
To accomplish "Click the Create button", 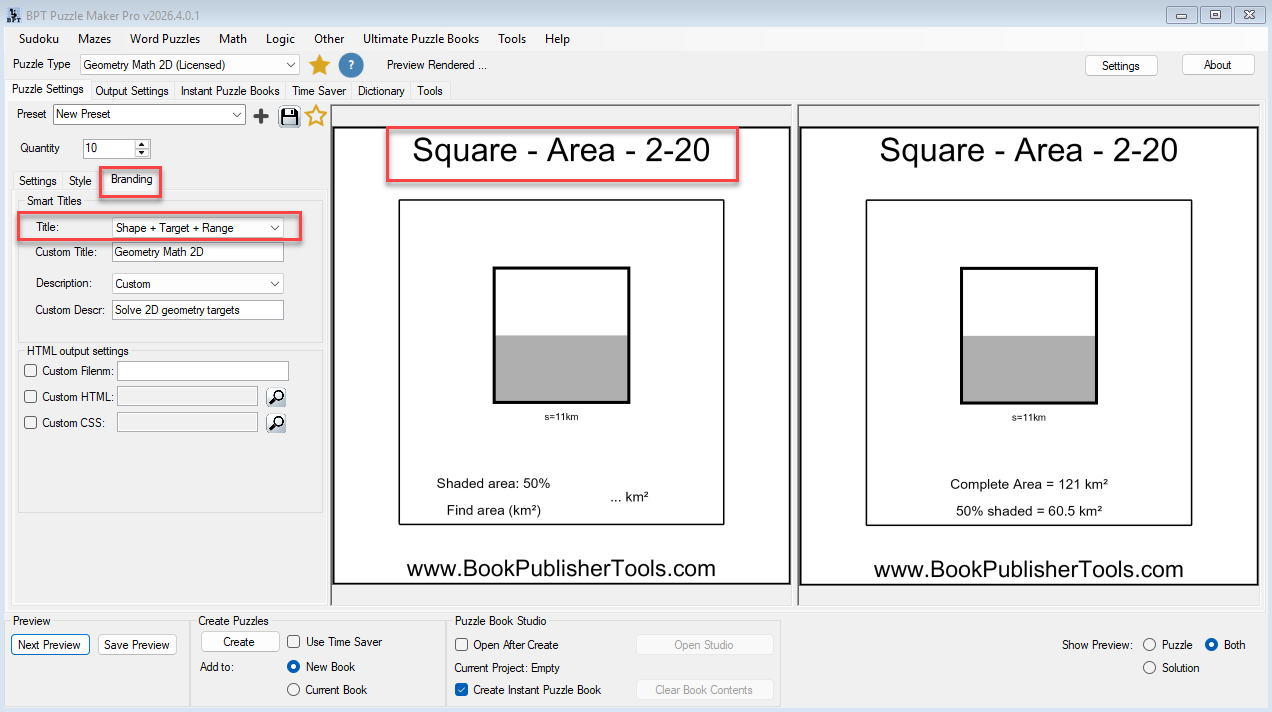I will click(x=239, y=642).
